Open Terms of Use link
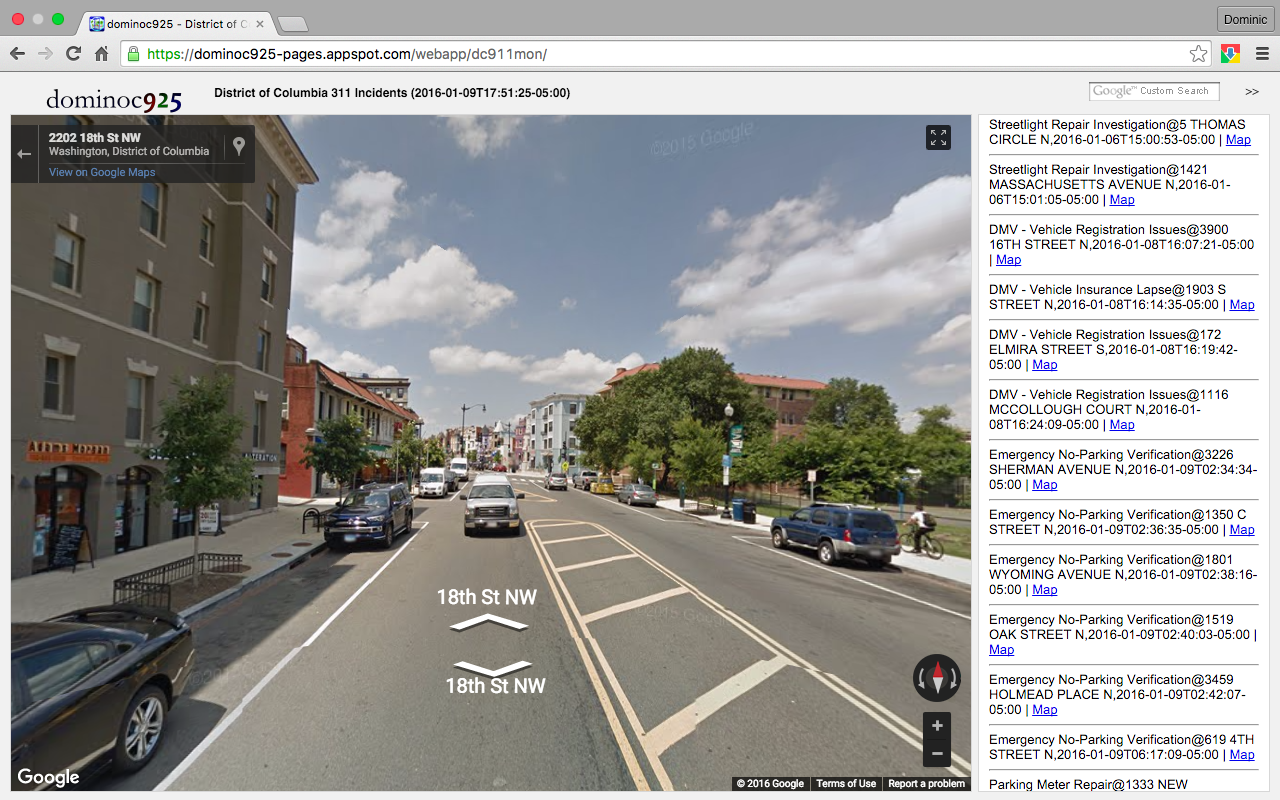Screen dimensions: 1280x800 coord(846,784)
